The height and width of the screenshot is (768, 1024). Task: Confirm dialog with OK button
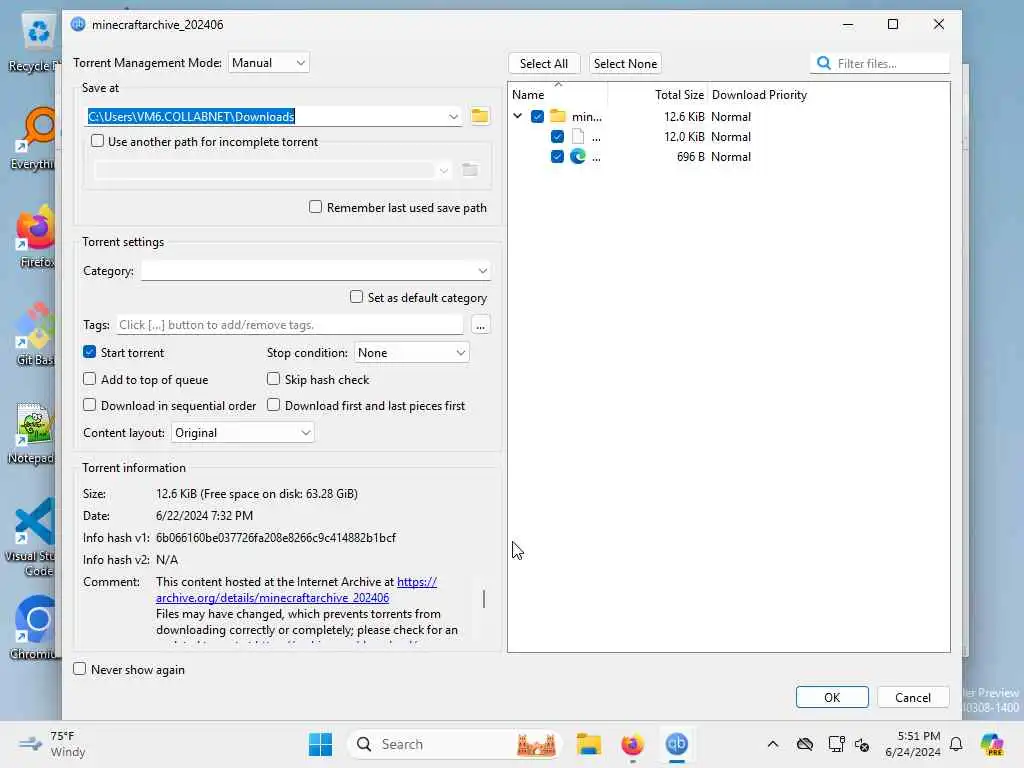(832, 697)
